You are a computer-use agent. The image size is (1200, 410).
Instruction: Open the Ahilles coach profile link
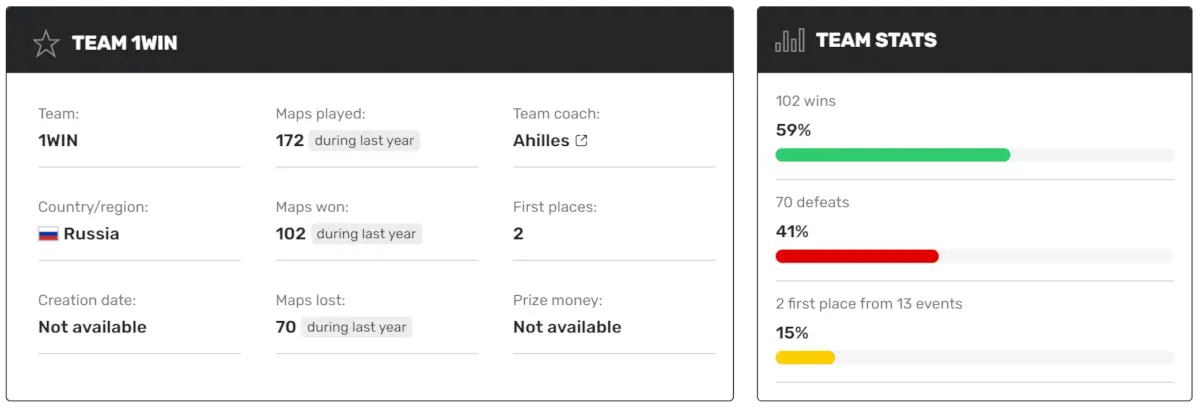(x=541, y=141)
